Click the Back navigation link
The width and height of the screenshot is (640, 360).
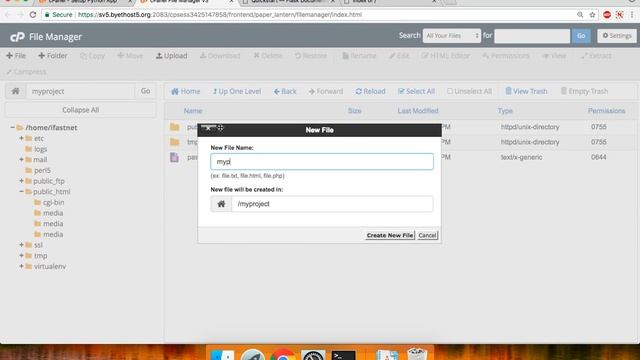(x=285, y=91)
